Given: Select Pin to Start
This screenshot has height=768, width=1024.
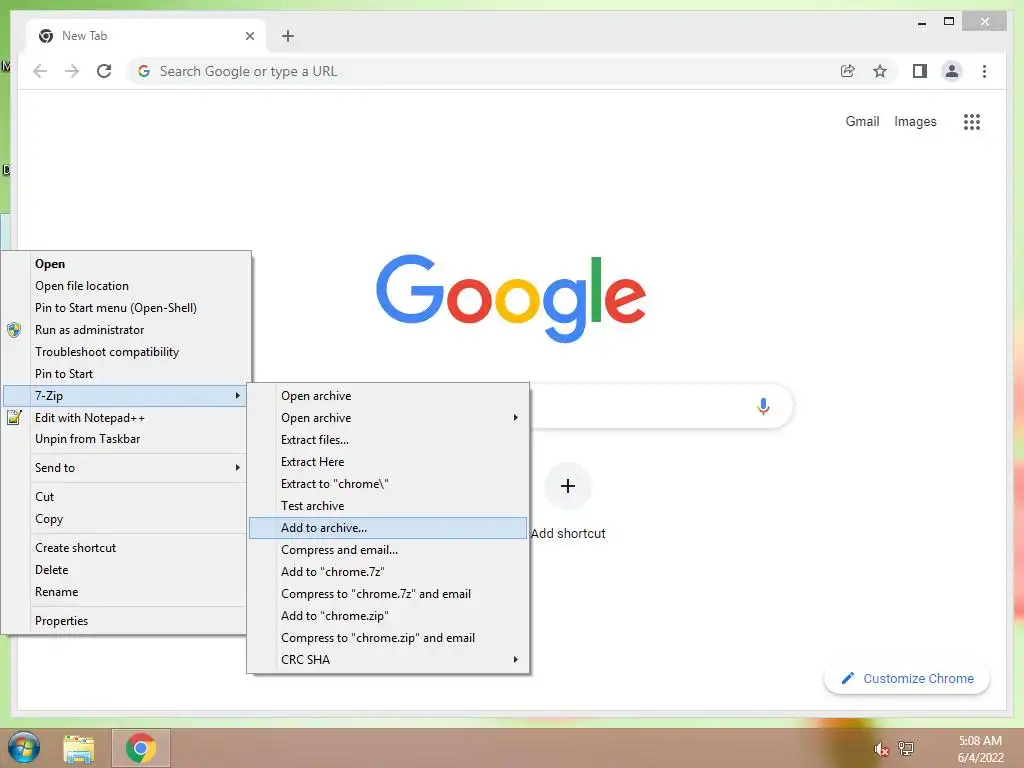Looking at the screenshot, I should [125, 374].
